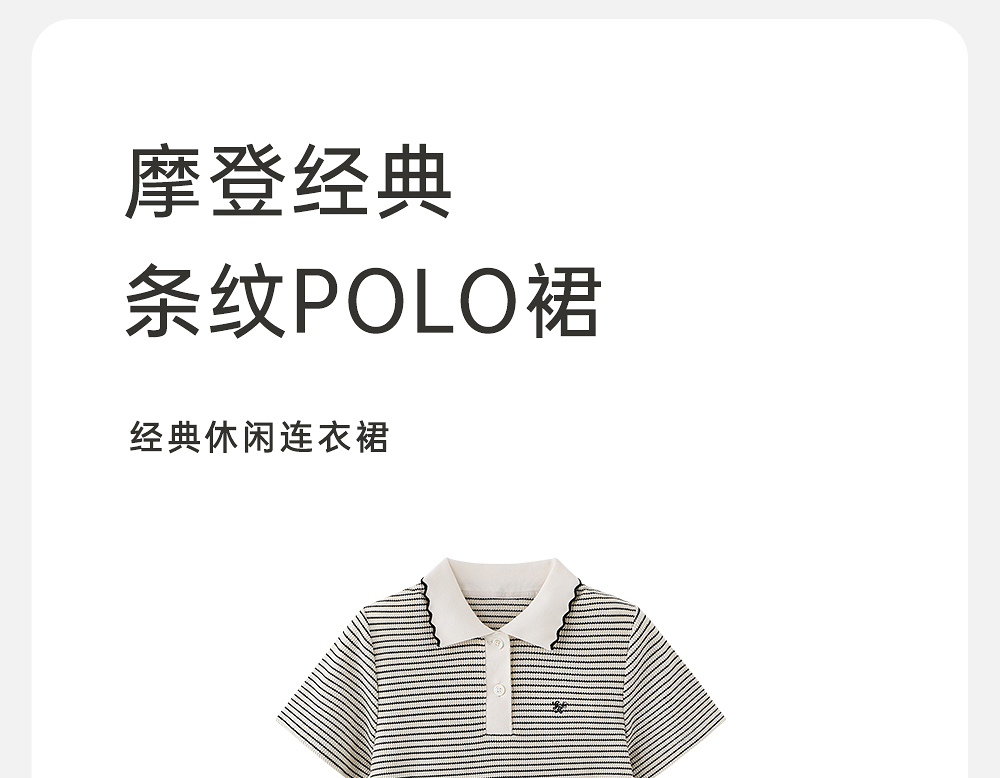Click the scalloped black trim on left collar
The width and height of the screenshot is (1000, 778).
[432, 609]
